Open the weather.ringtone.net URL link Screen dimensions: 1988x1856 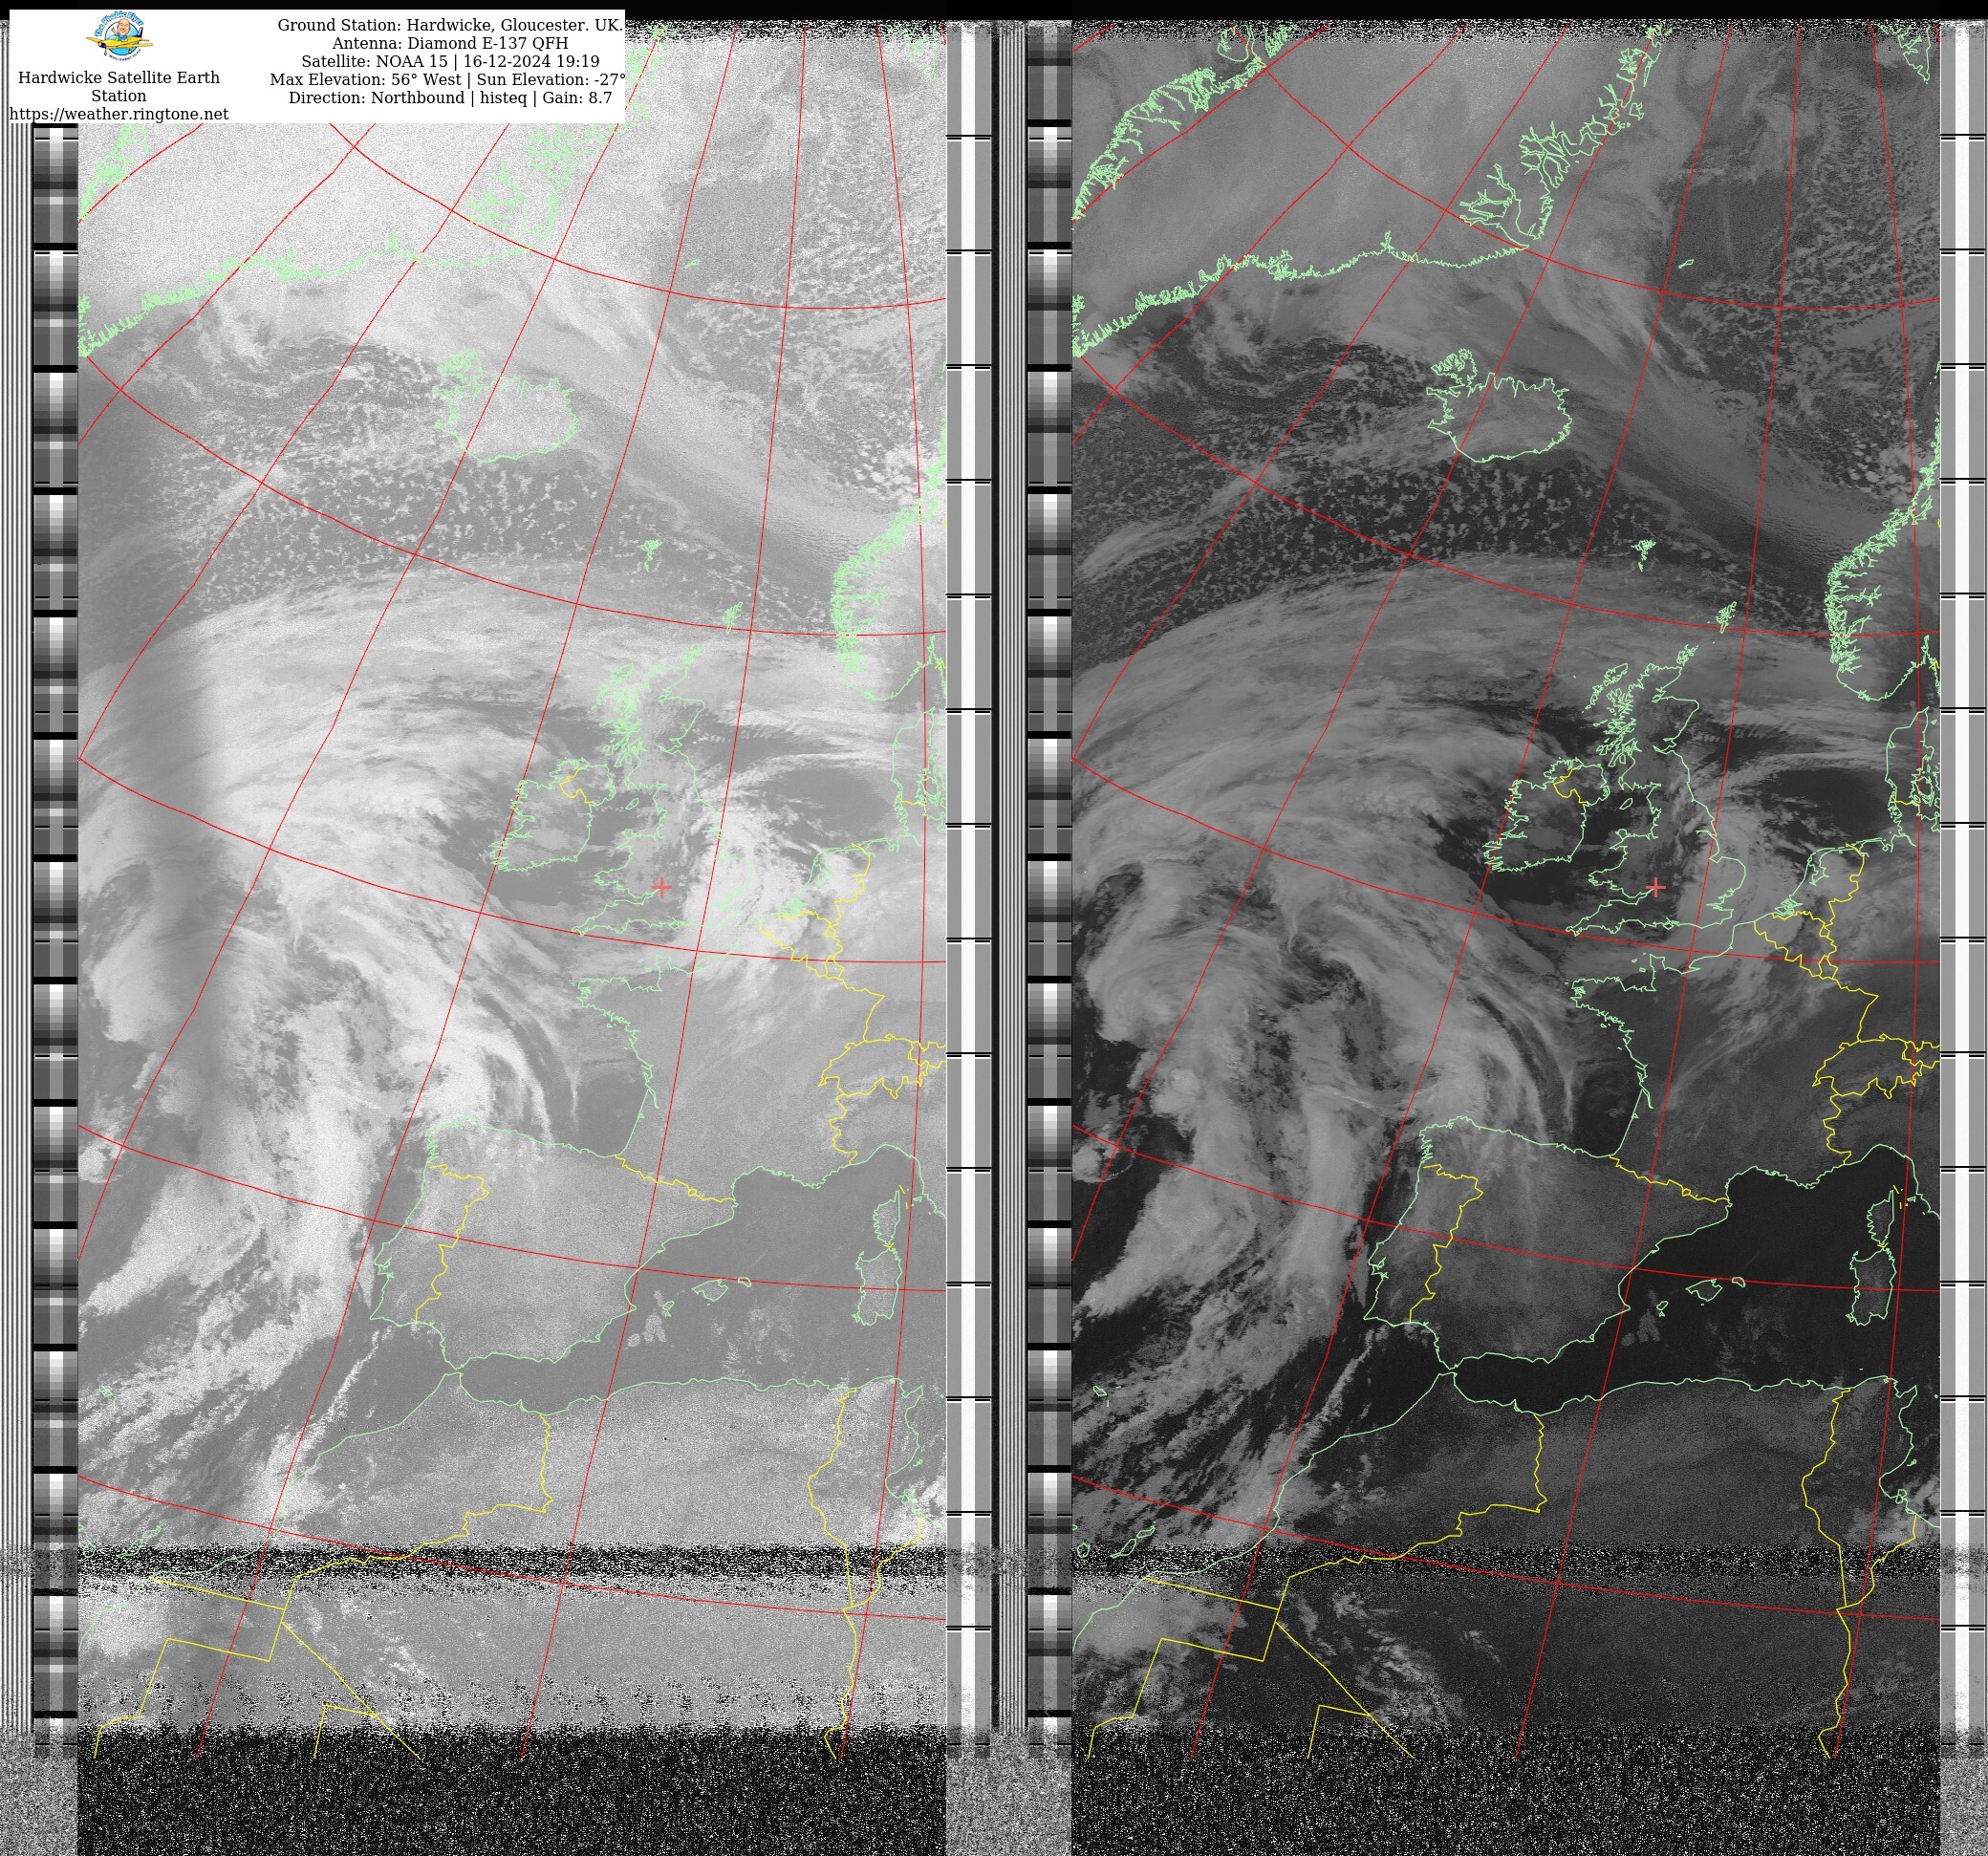coord(118,114)
